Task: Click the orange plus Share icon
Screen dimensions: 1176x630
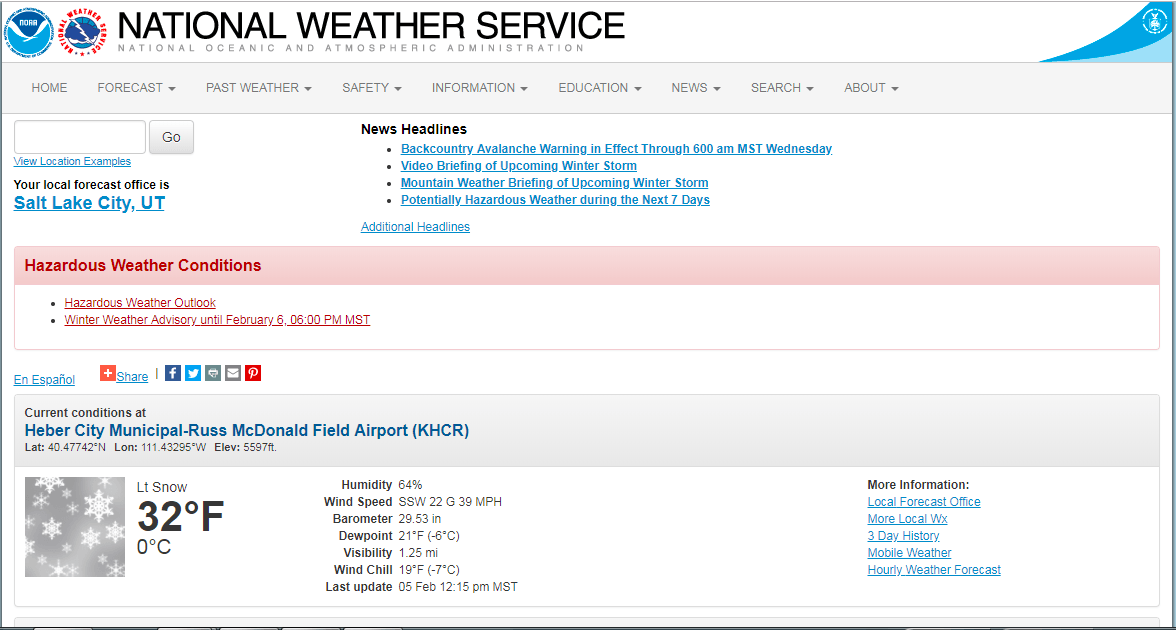Action: click(x=108, y=373)
